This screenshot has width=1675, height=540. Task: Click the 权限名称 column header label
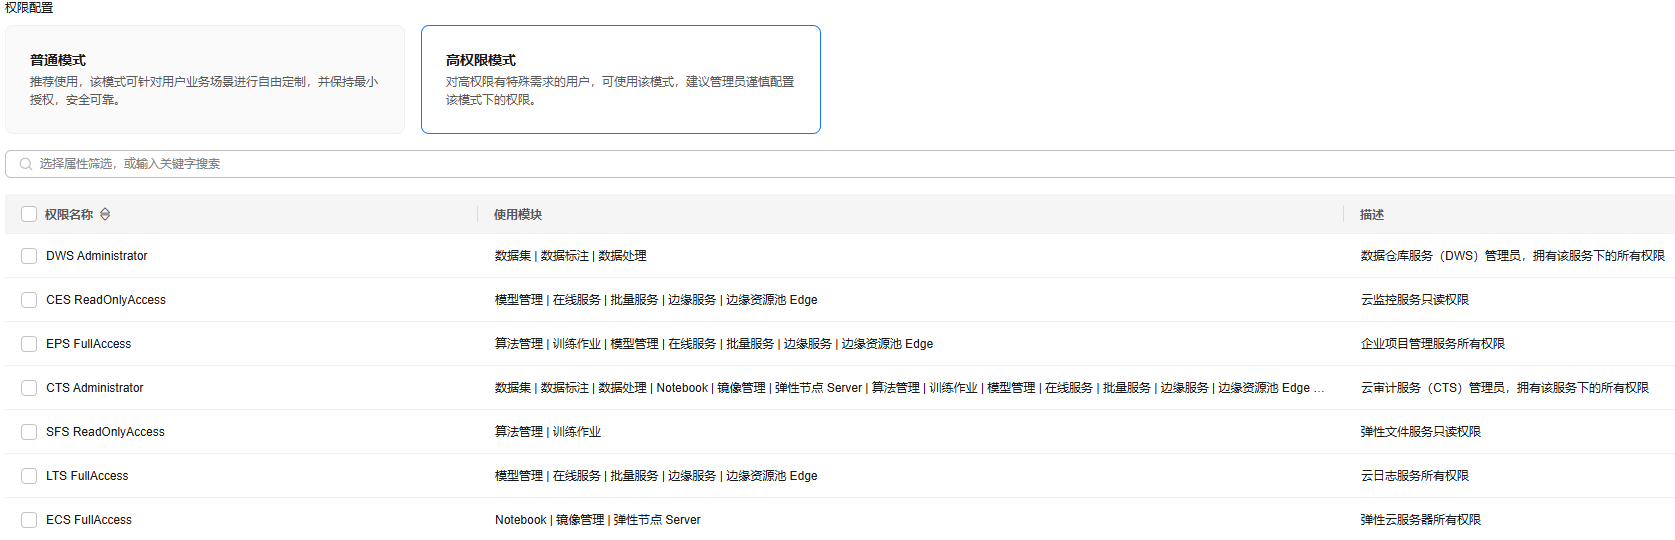tap(69, 214)
